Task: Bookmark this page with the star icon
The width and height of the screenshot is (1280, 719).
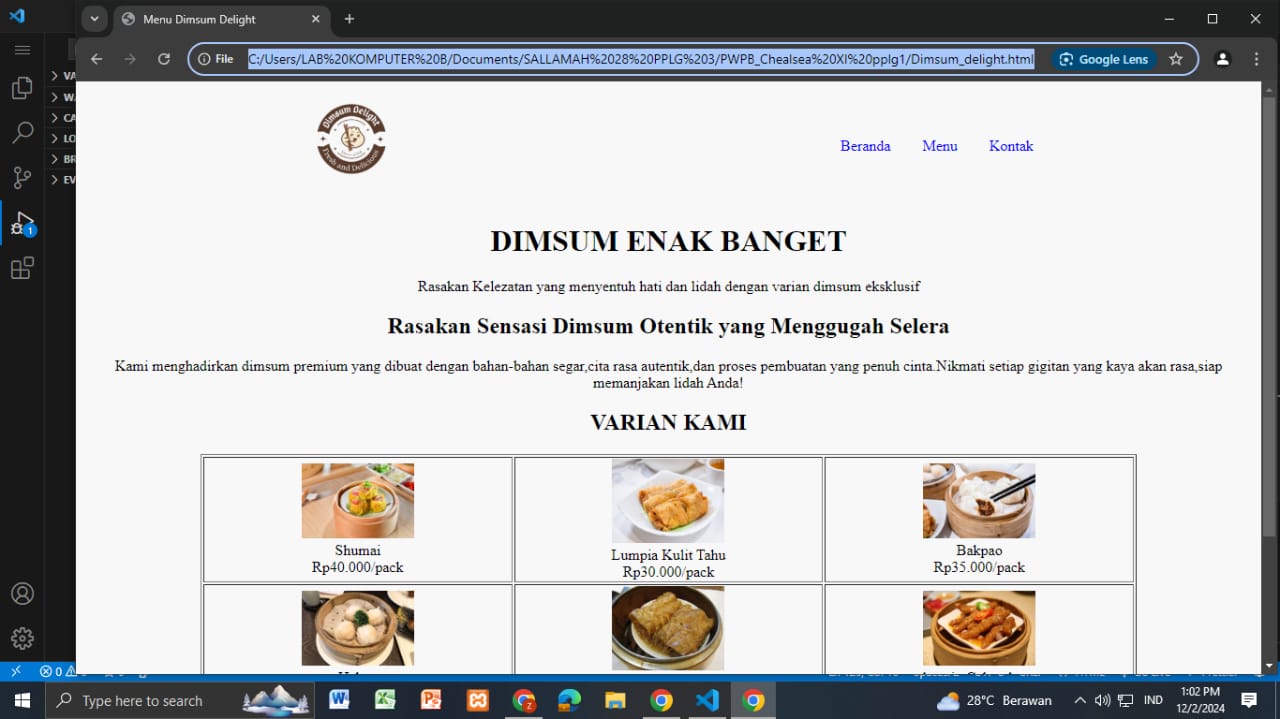Action: pyautogui.click(x=1176, y=59)
